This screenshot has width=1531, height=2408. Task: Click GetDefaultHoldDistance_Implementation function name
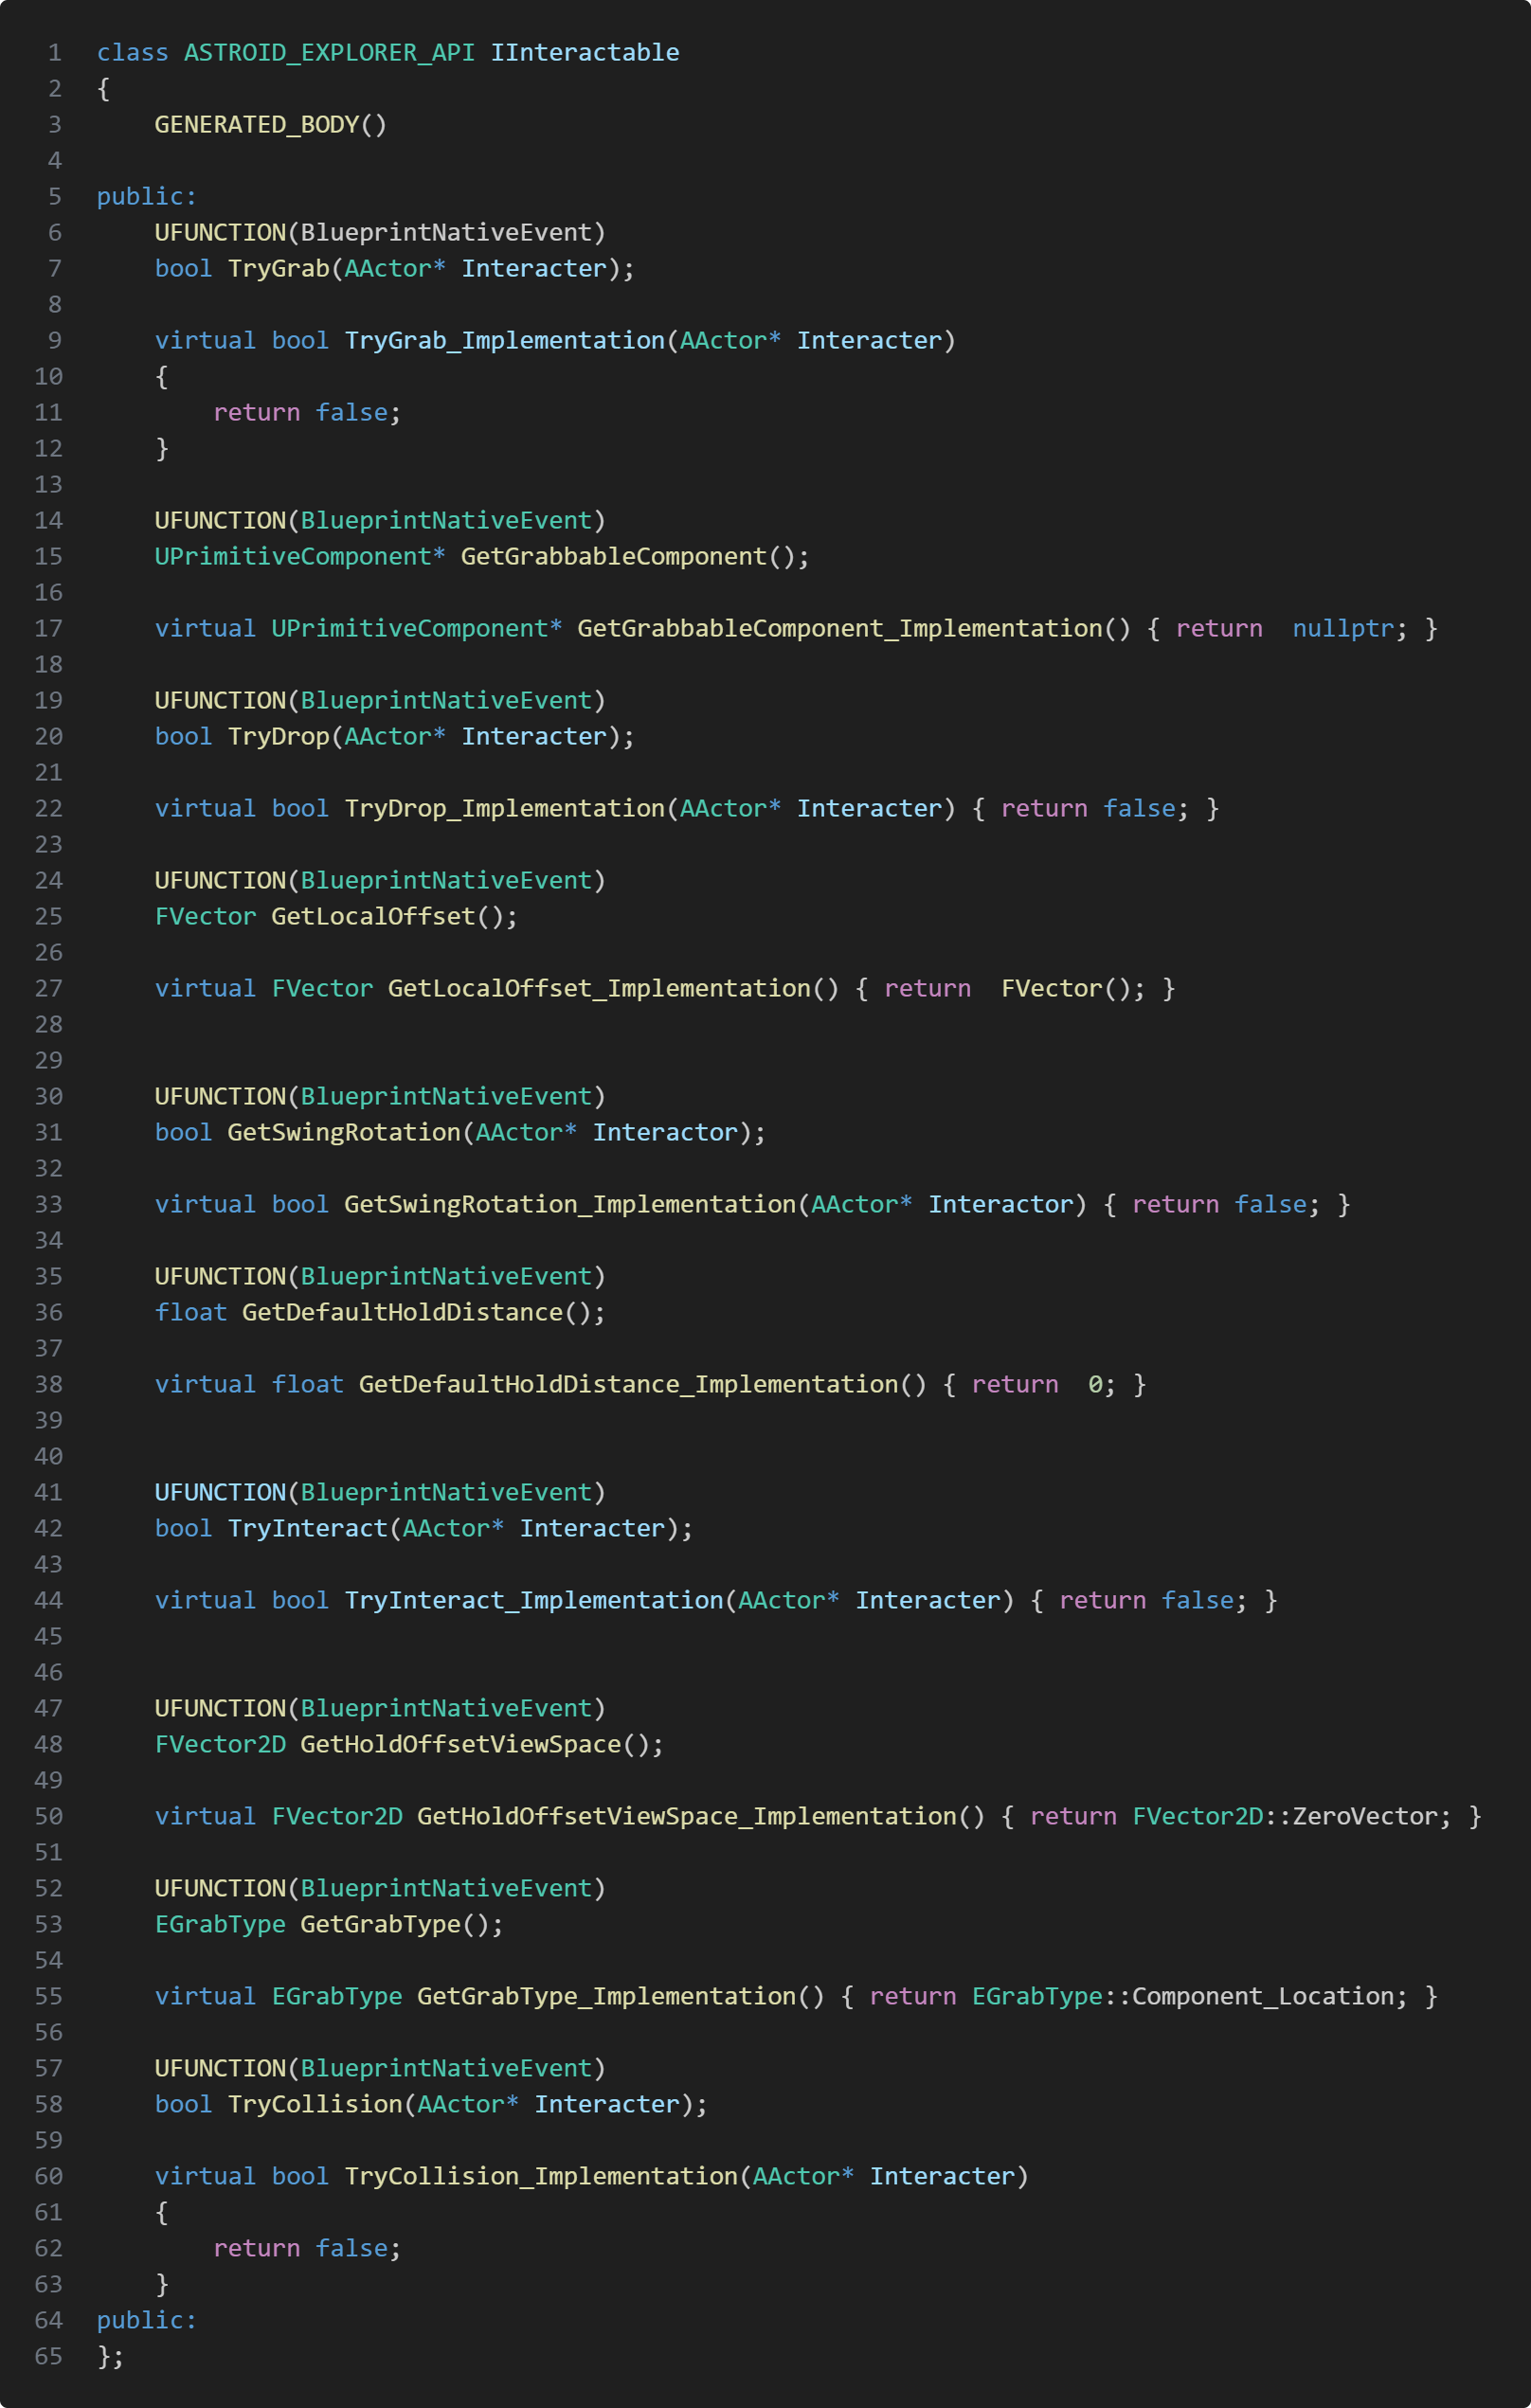pyautogui.click(x=628, y=1384)
